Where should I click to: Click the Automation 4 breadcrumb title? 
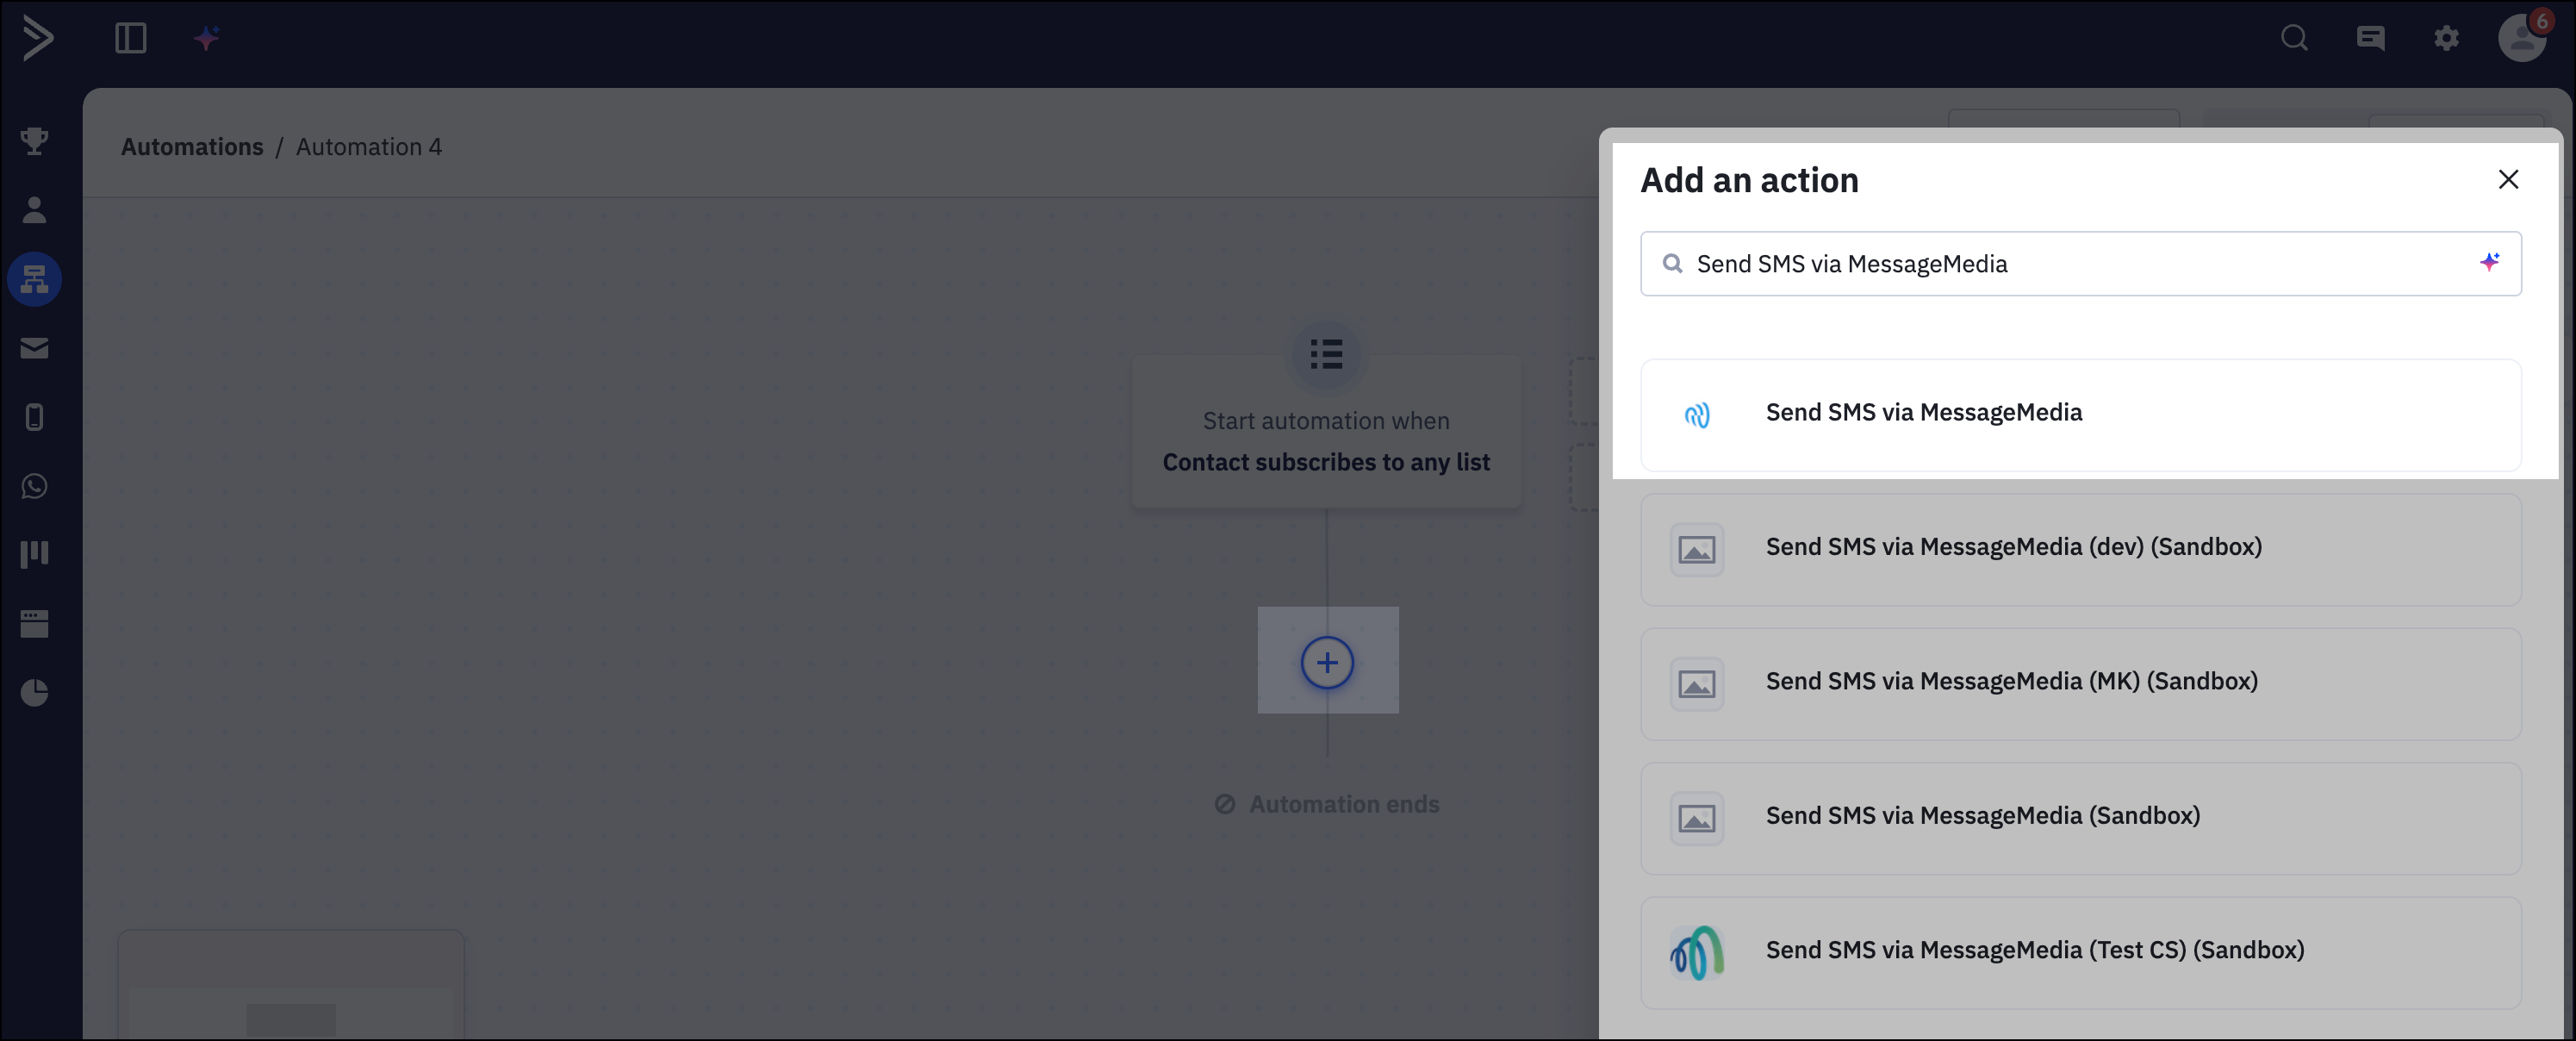pos(369,147)
